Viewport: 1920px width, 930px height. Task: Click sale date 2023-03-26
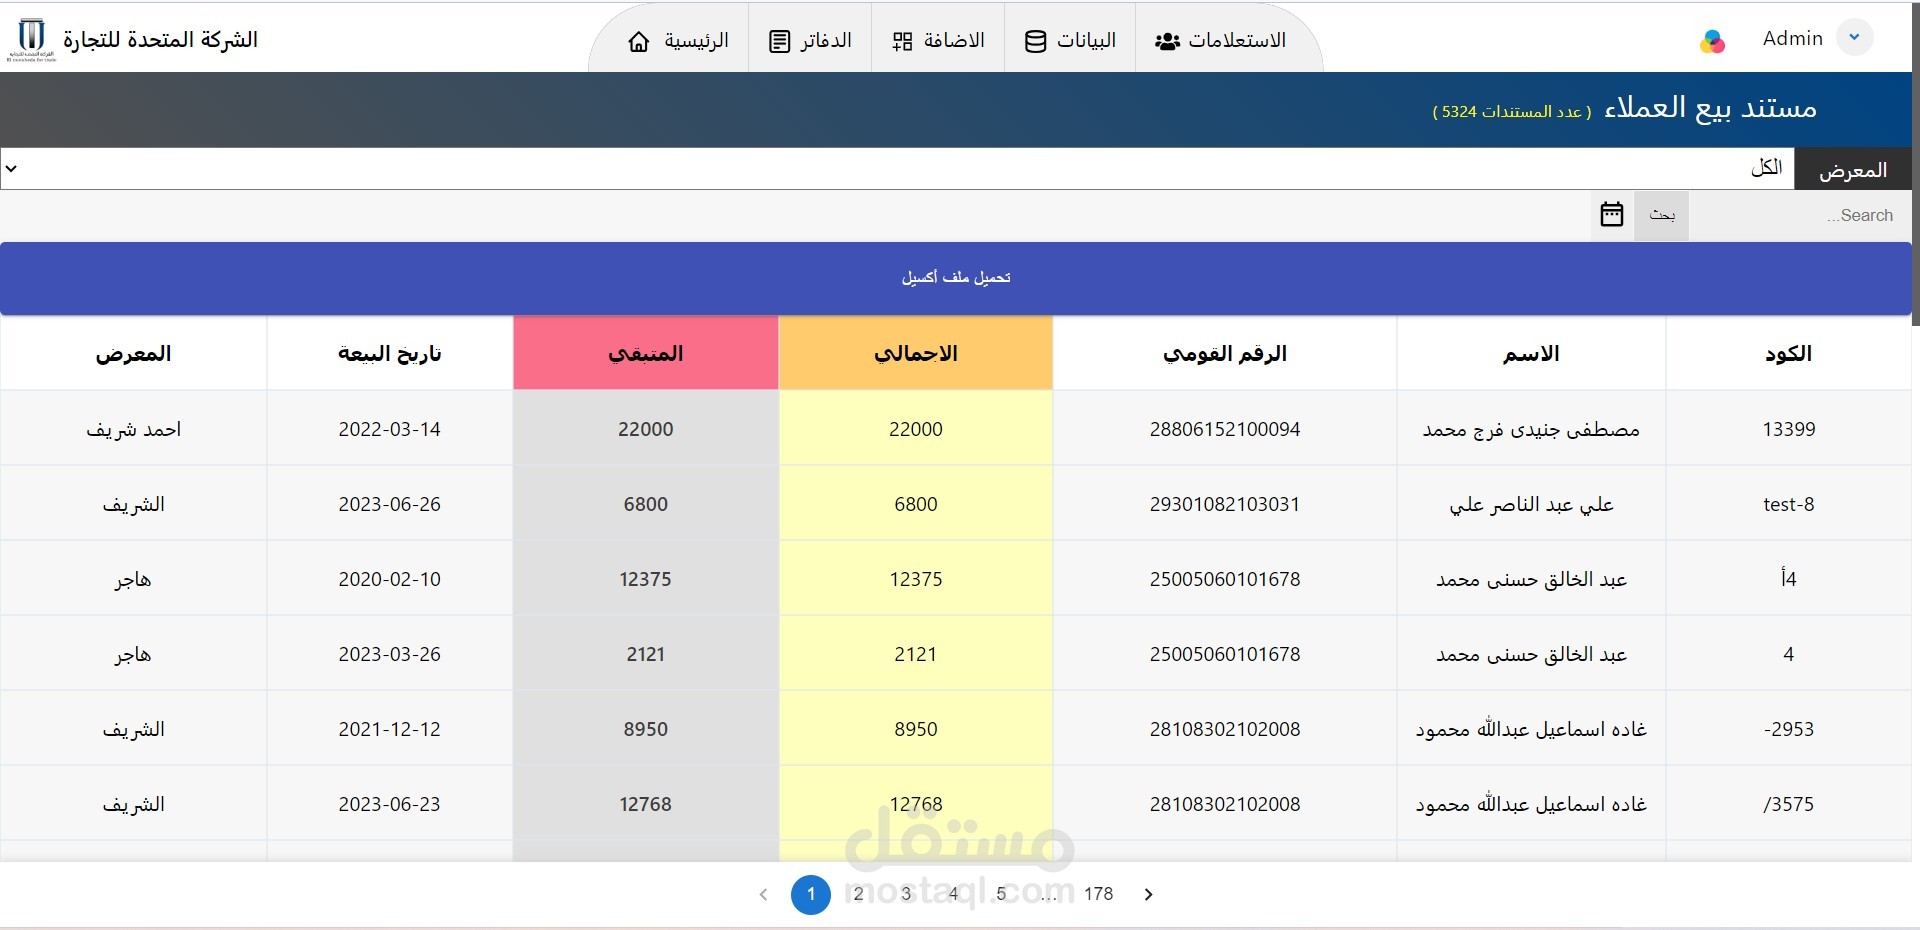(x=390, y=654)
